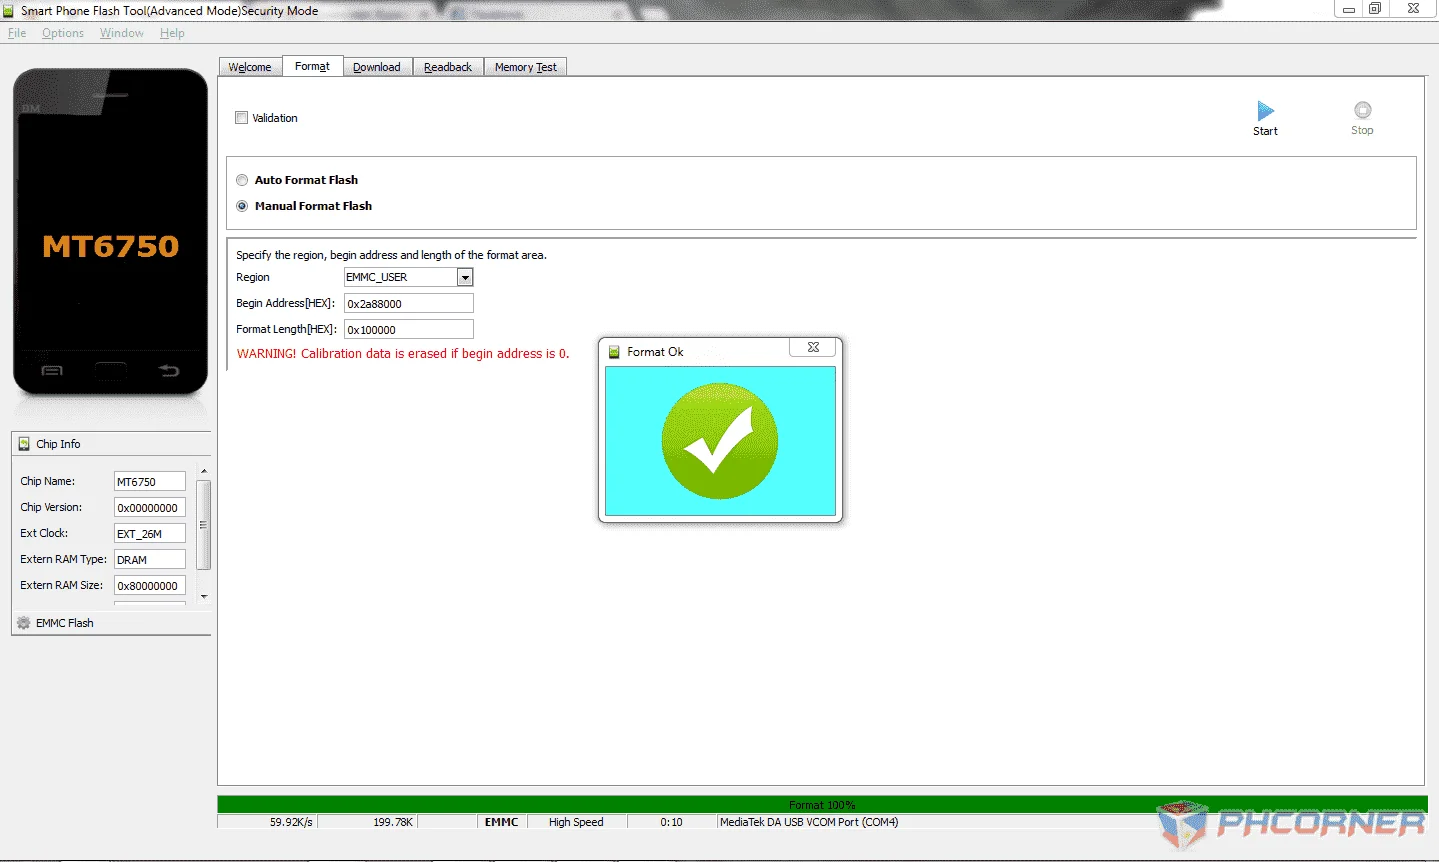This screenshot has width=1439, height=862.
Task: Click the Specify the region instruction text
Action: [391, 255]
